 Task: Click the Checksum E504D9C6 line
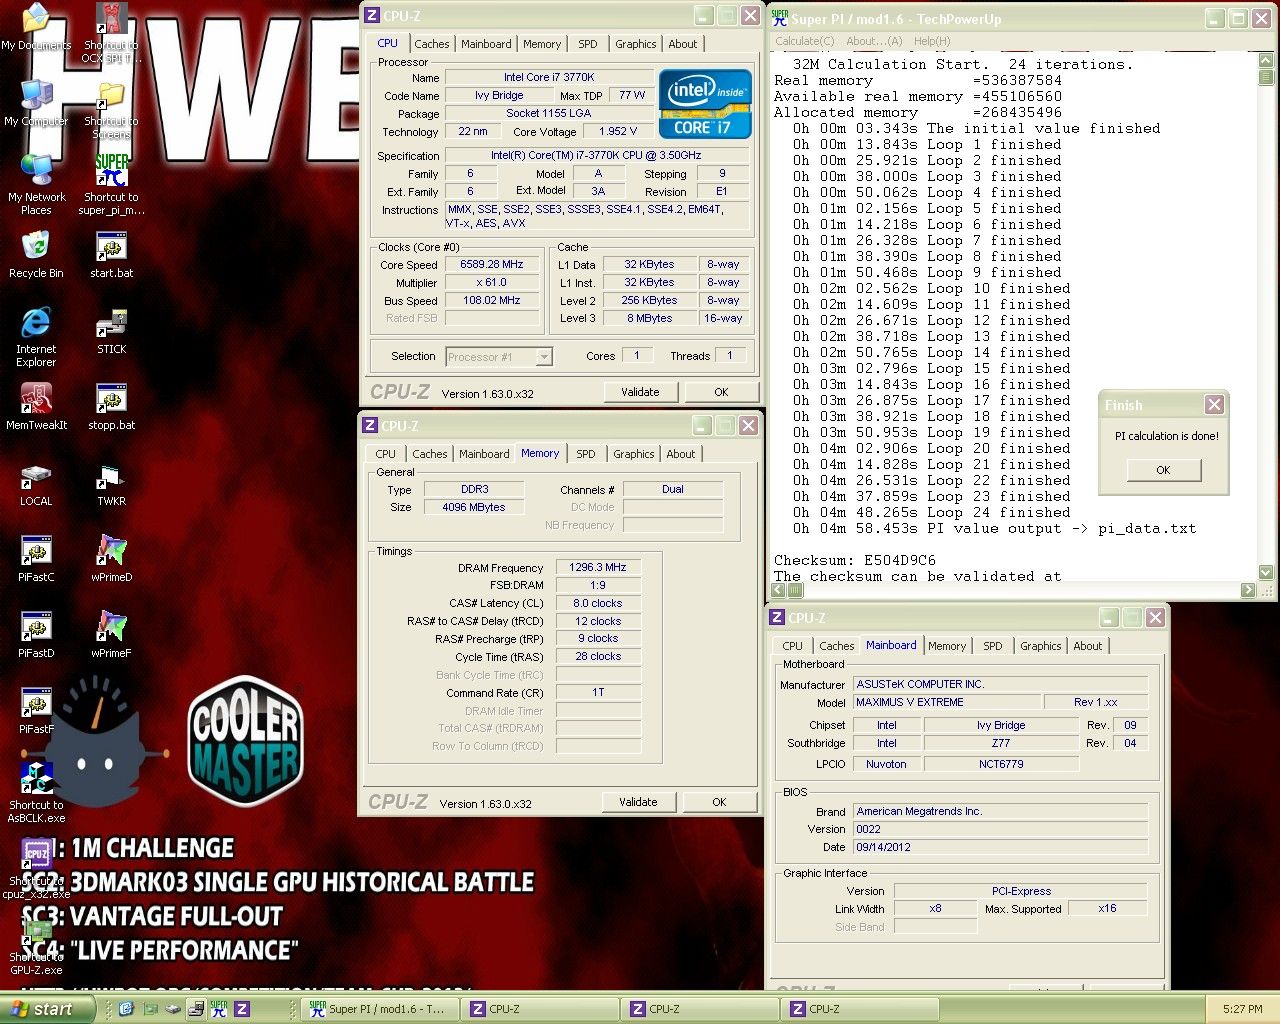coord(855,561)
